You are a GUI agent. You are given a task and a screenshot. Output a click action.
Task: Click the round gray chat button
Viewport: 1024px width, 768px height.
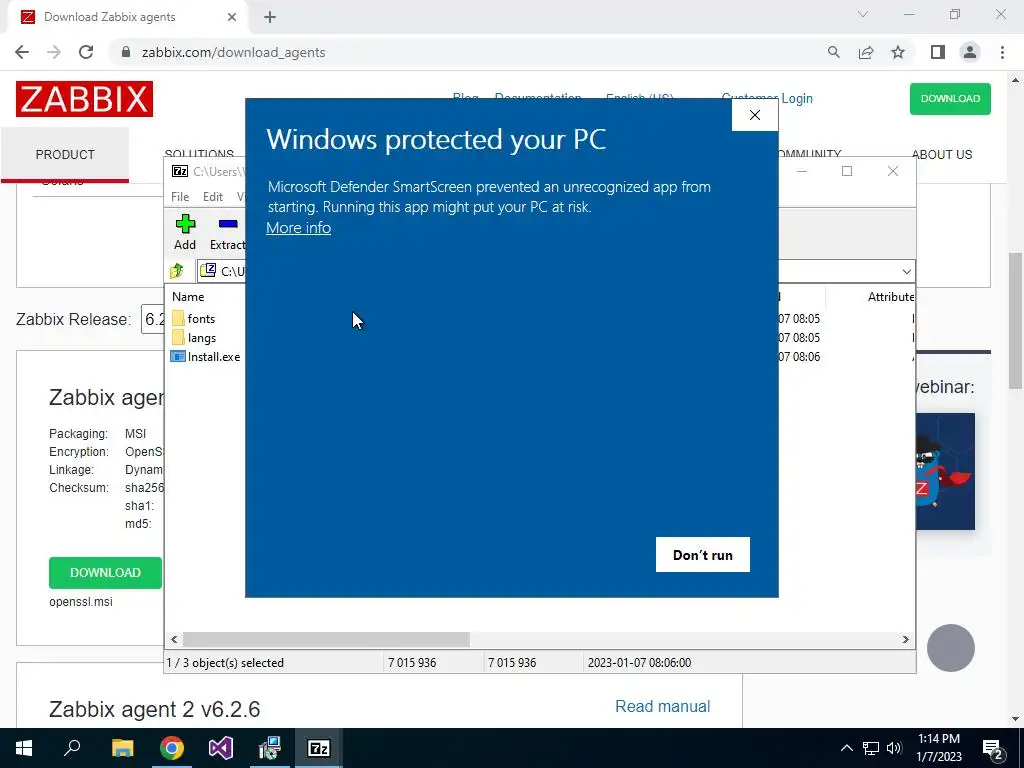[951, 648]
